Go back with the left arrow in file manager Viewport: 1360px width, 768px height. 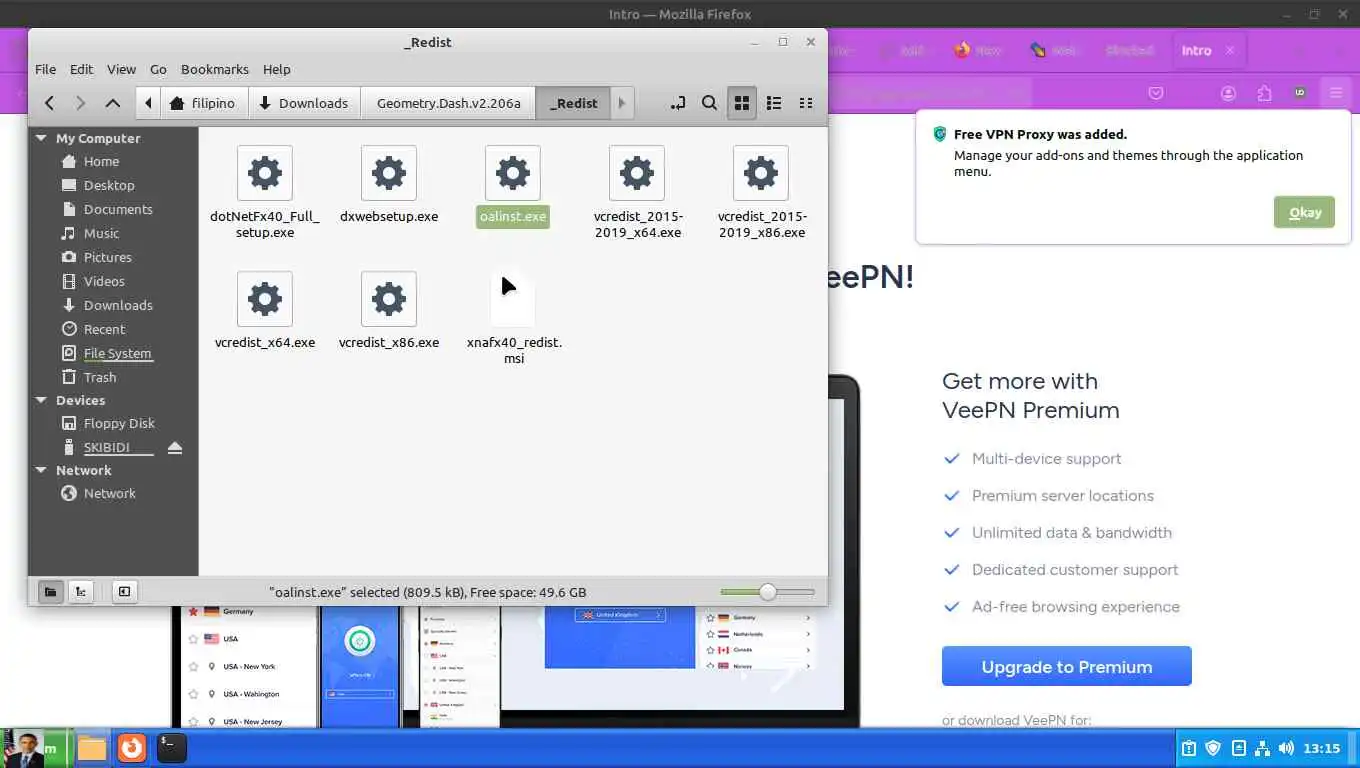pyautogui.click(x=49, y=103)
